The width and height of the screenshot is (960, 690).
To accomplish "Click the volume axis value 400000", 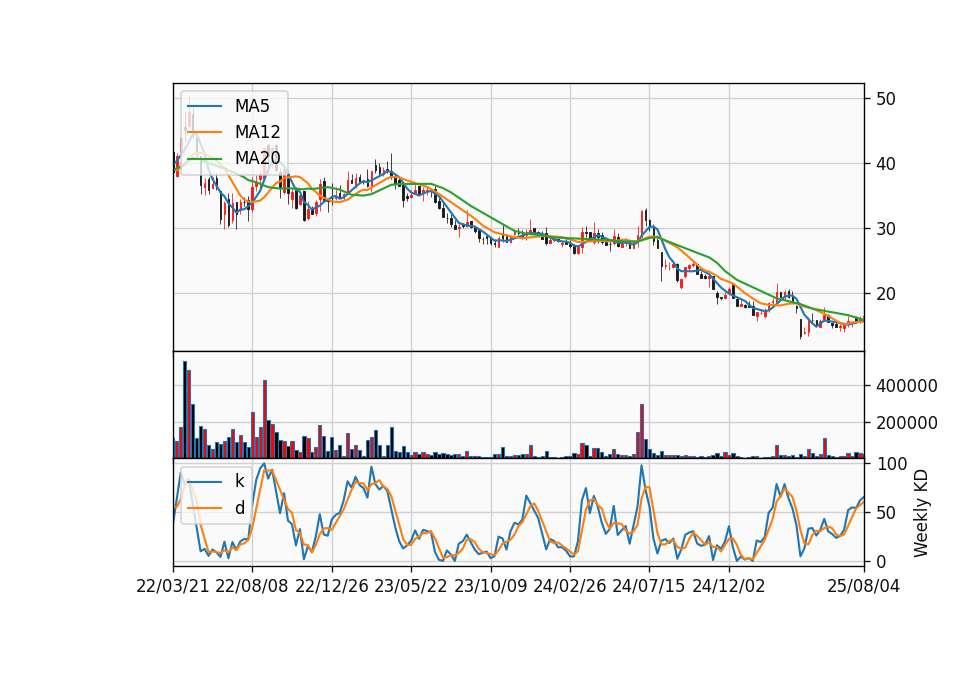I will tap(907, 386).
